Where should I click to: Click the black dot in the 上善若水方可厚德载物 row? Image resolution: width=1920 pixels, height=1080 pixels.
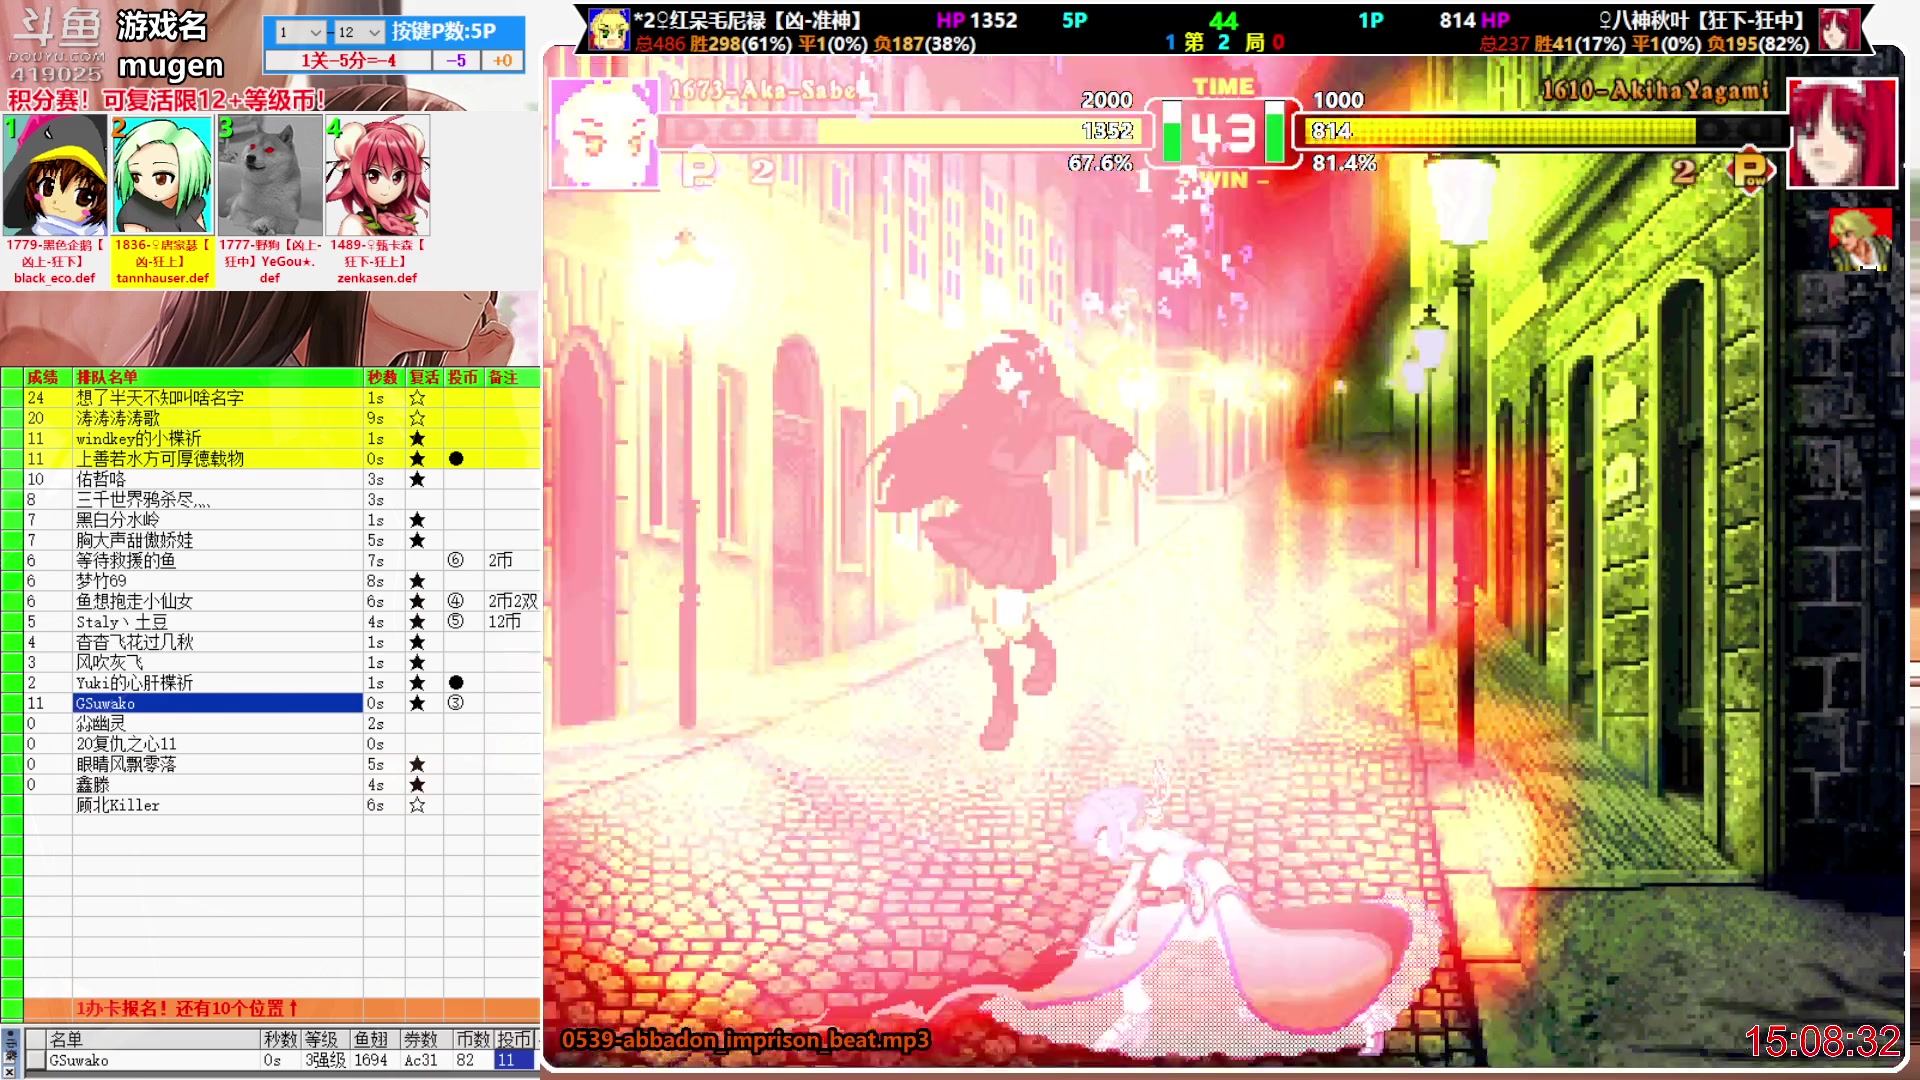[x=456, y=459]
